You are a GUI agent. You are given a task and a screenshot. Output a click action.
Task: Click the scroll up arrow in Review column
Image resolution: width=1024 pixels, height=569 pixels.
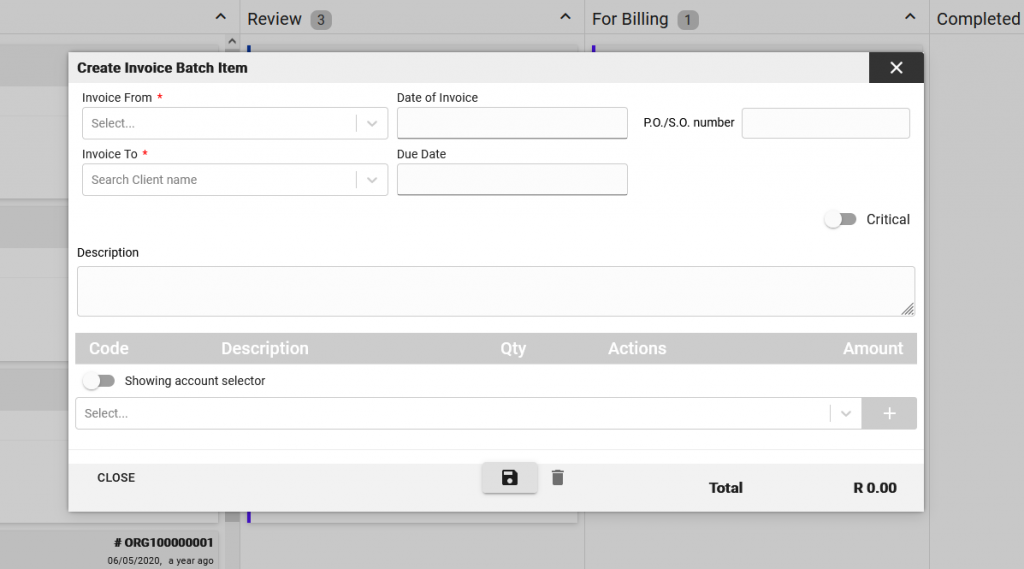(232, 42)
